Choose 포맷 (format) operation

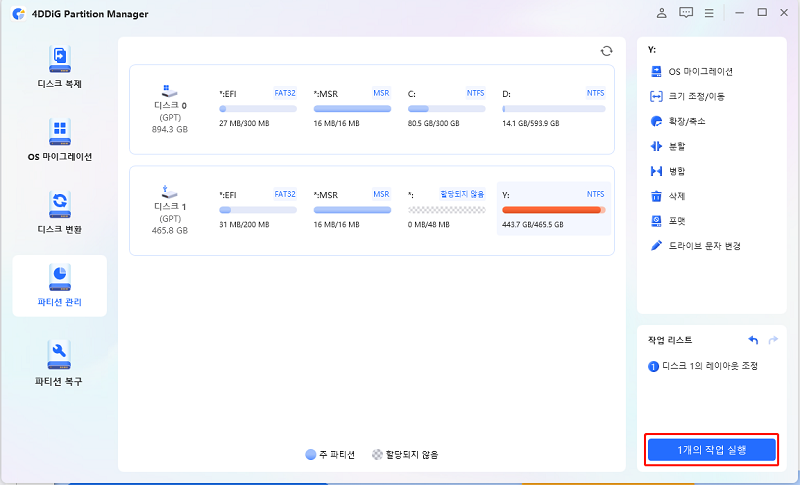coord(668,221)
